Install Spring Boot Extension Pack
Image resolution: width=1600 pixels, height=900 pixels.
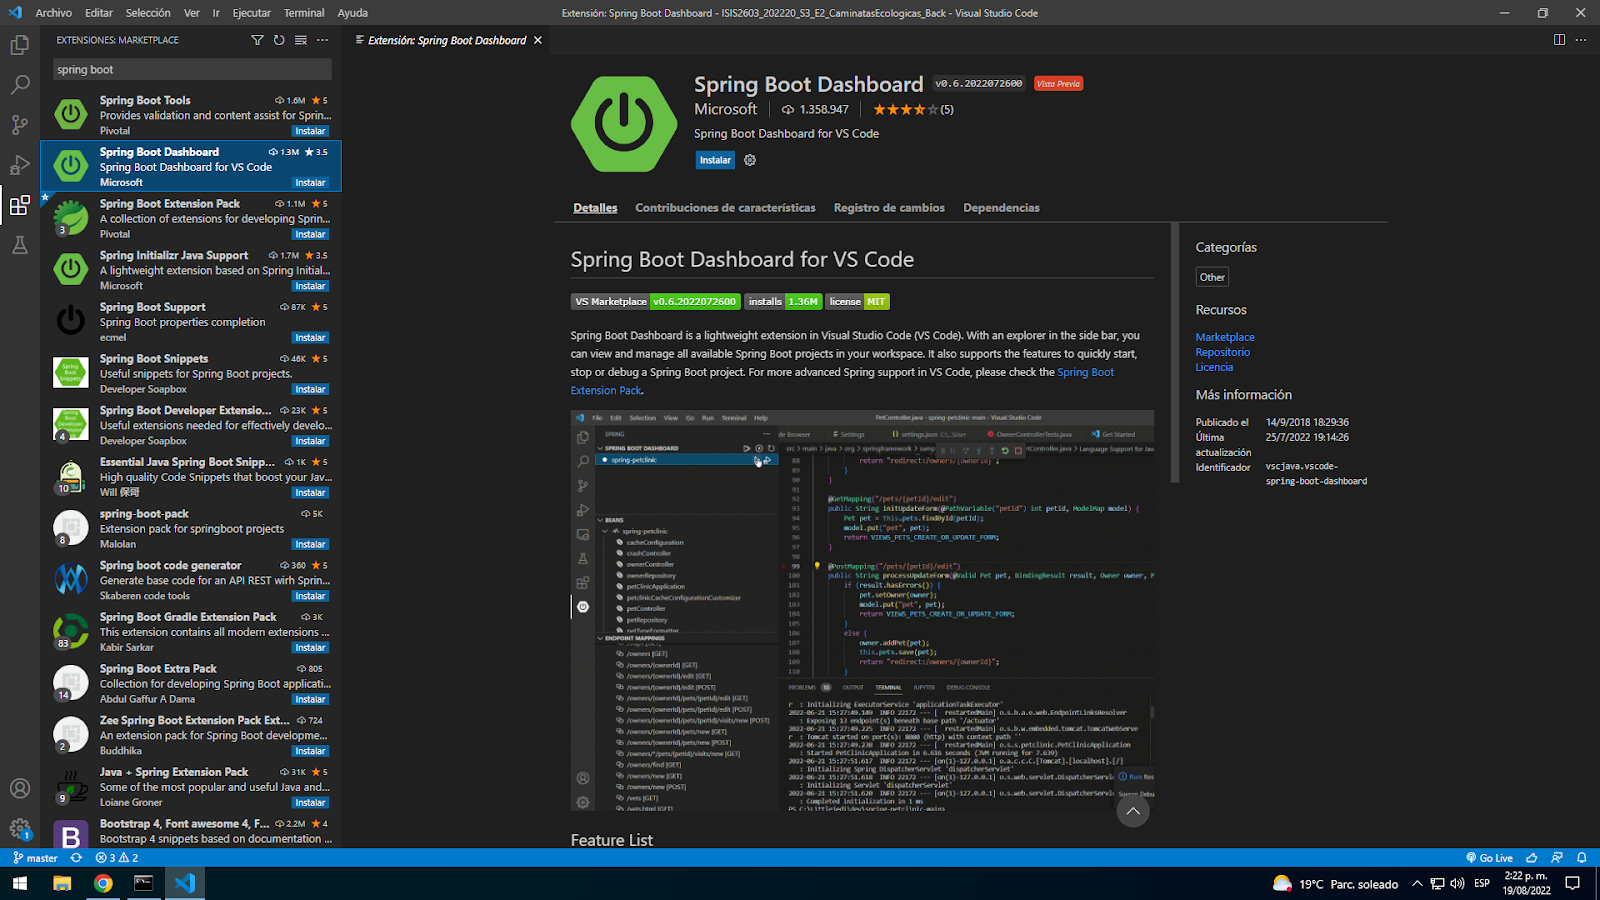pyautogui.click(x=310, y=234)
